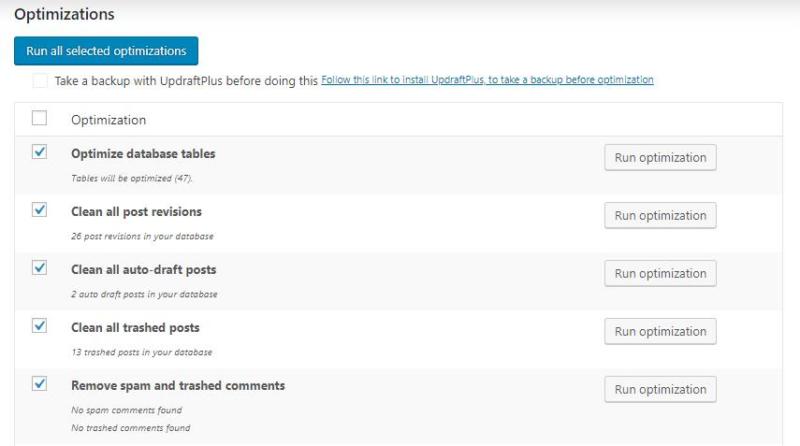Click Clean all post revisions label
Screen dimensions: 800x446
(136, 212)
